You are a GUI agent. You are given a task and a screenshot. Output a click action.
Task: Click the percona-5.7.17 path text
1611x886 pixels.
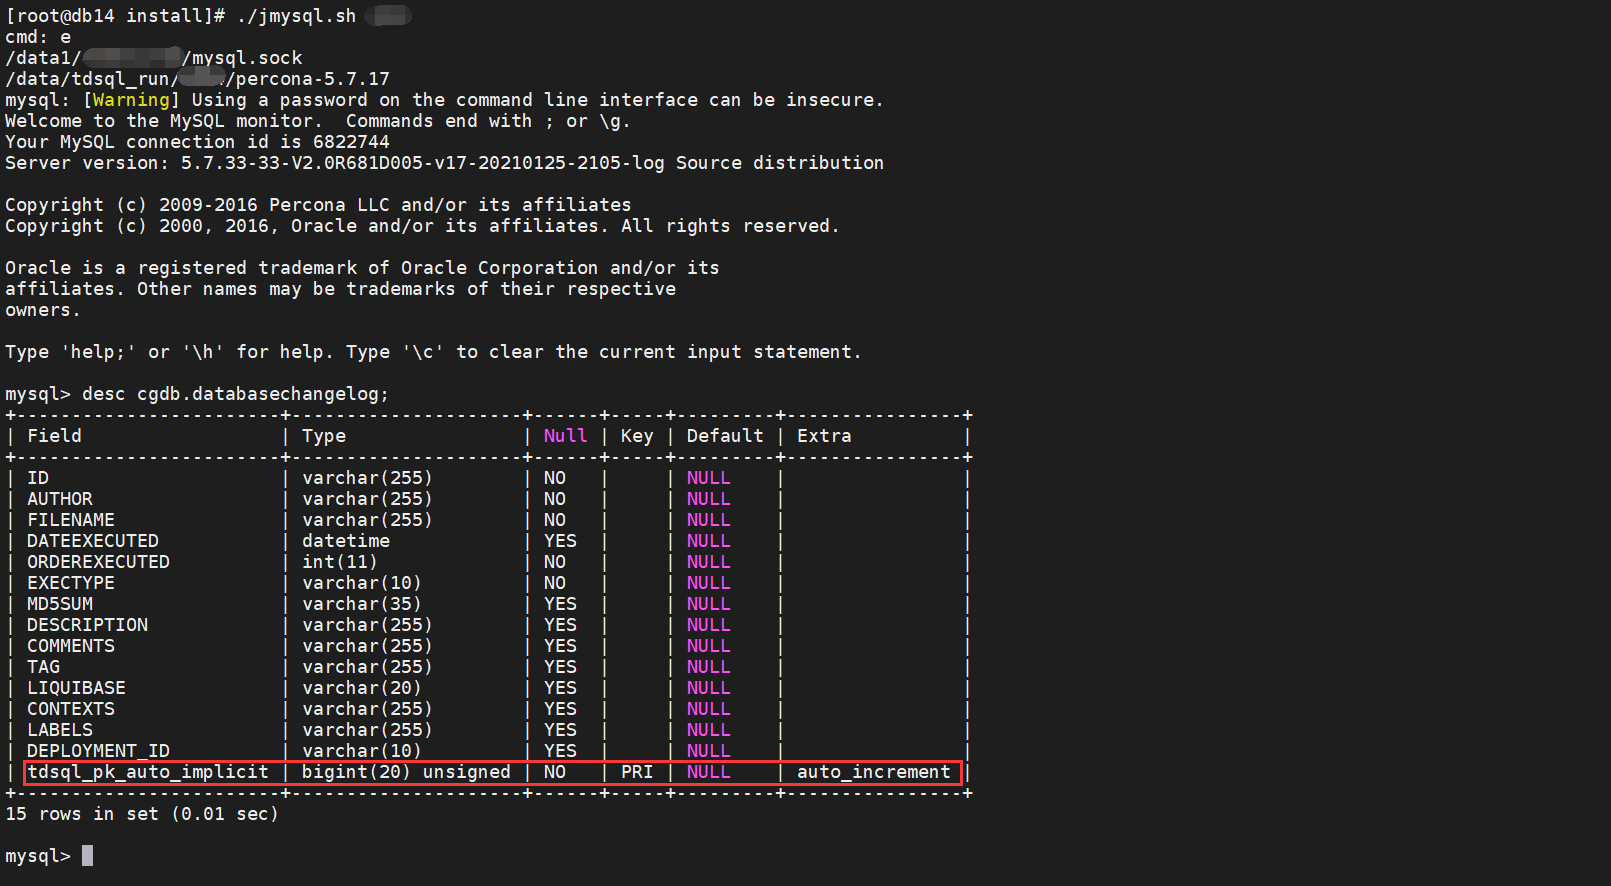(x=312, y=79)
